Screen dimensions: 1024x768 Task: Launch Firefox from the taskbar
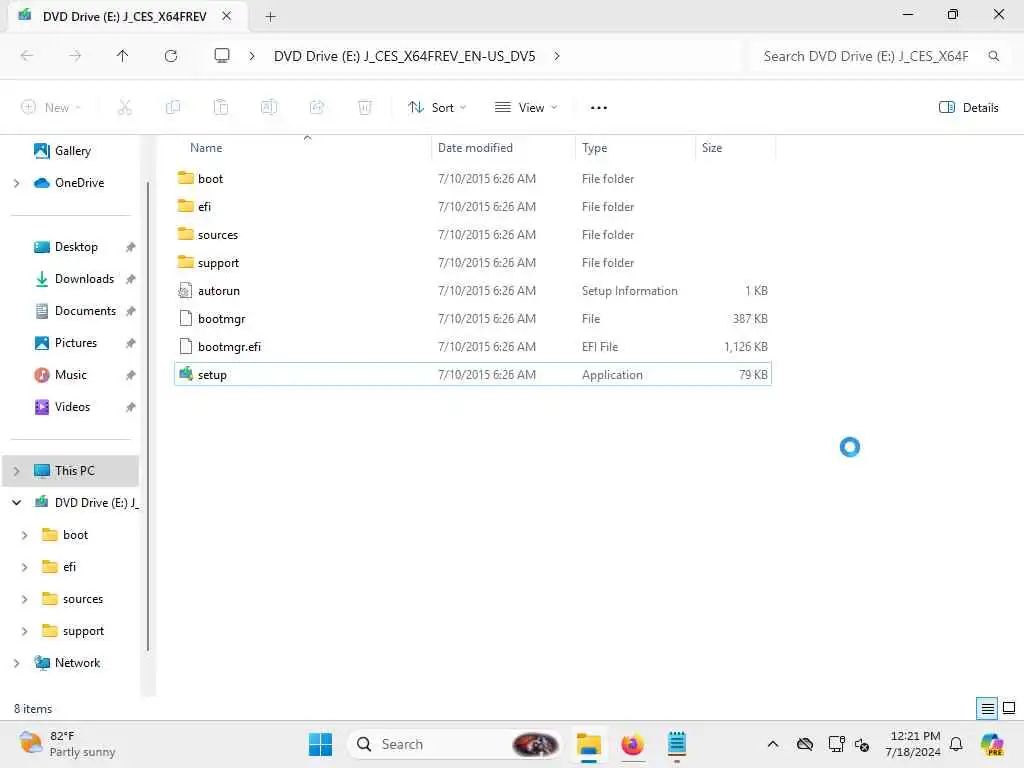click(632, 744)
